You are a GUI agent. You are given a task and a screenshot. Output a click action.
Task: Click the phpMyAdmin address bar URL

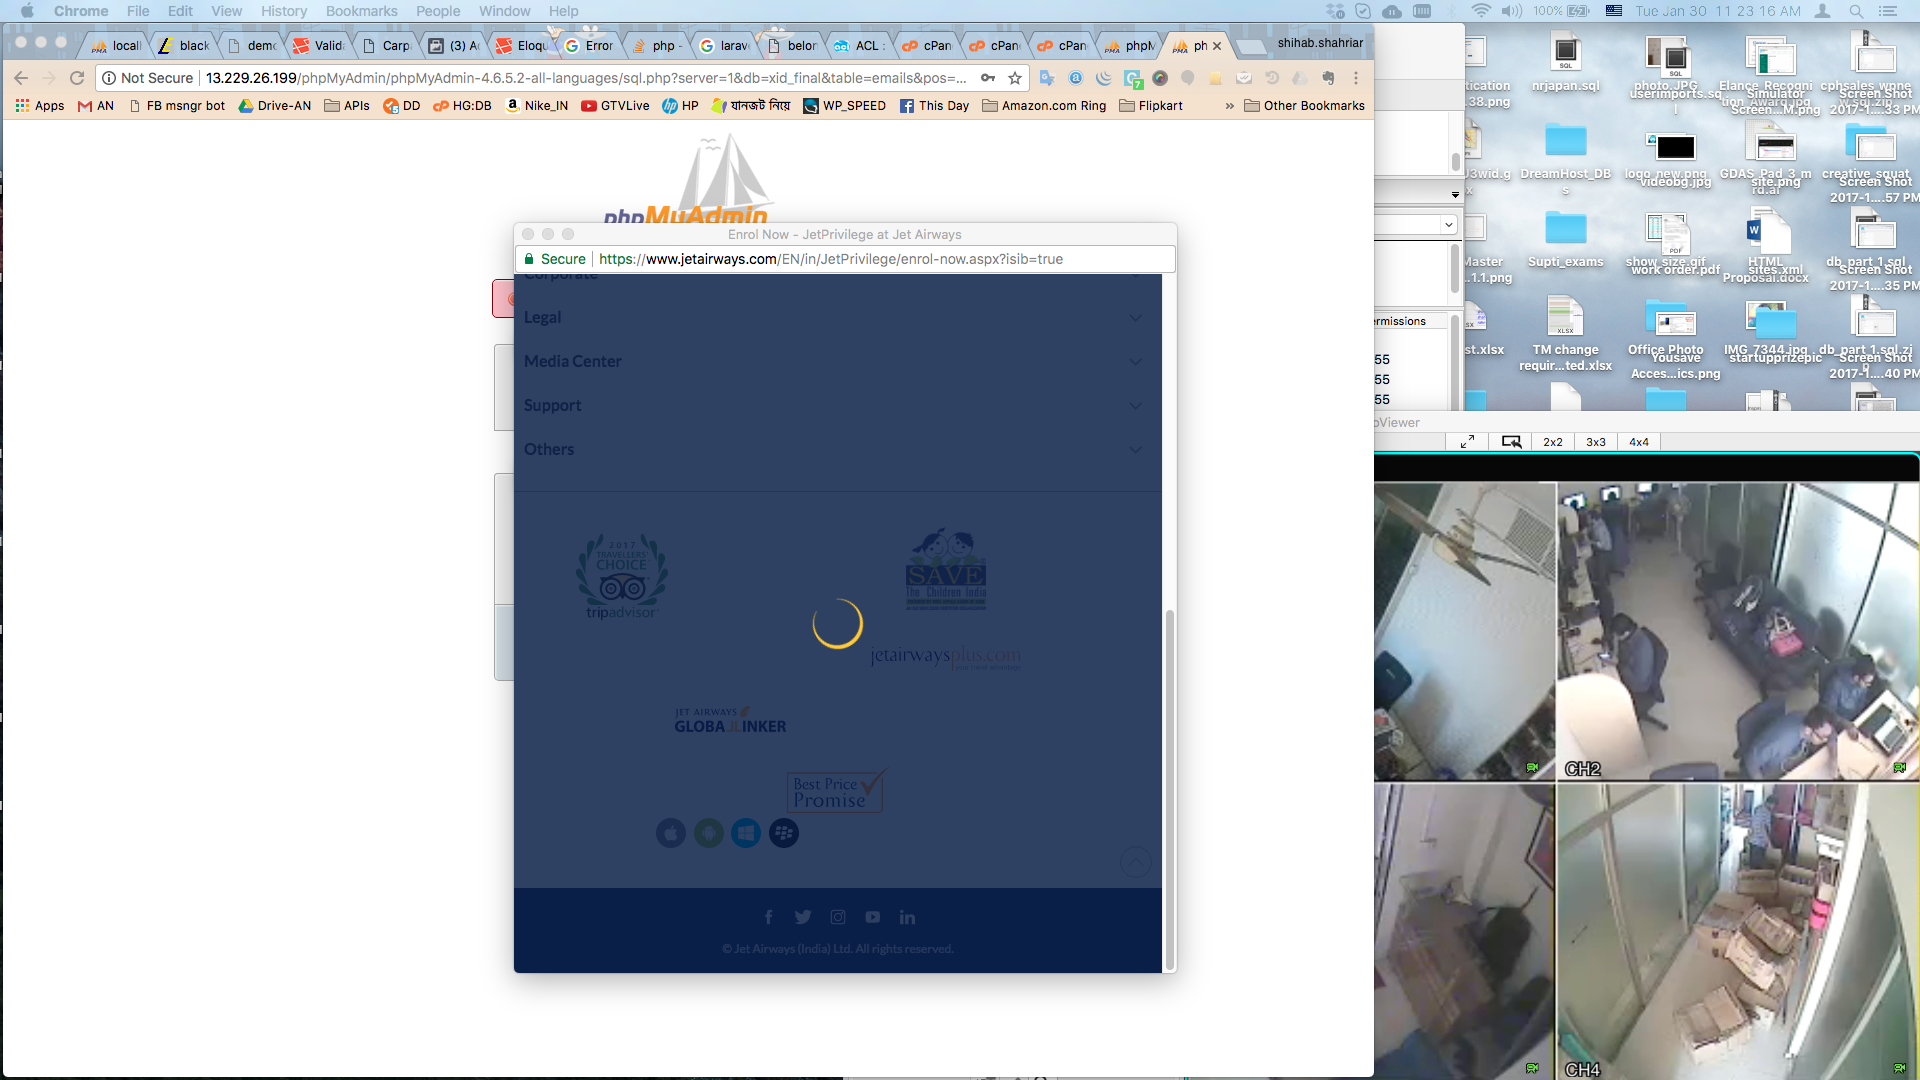pyautogui.click(x=585, y=78)
